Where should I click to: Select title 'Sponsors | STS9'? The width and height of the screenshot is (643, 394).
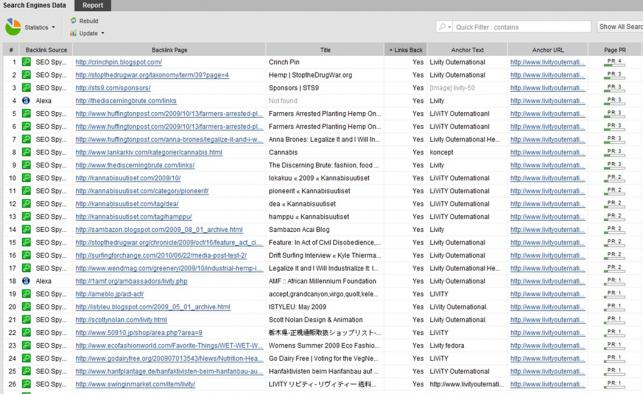coord(294,88)
